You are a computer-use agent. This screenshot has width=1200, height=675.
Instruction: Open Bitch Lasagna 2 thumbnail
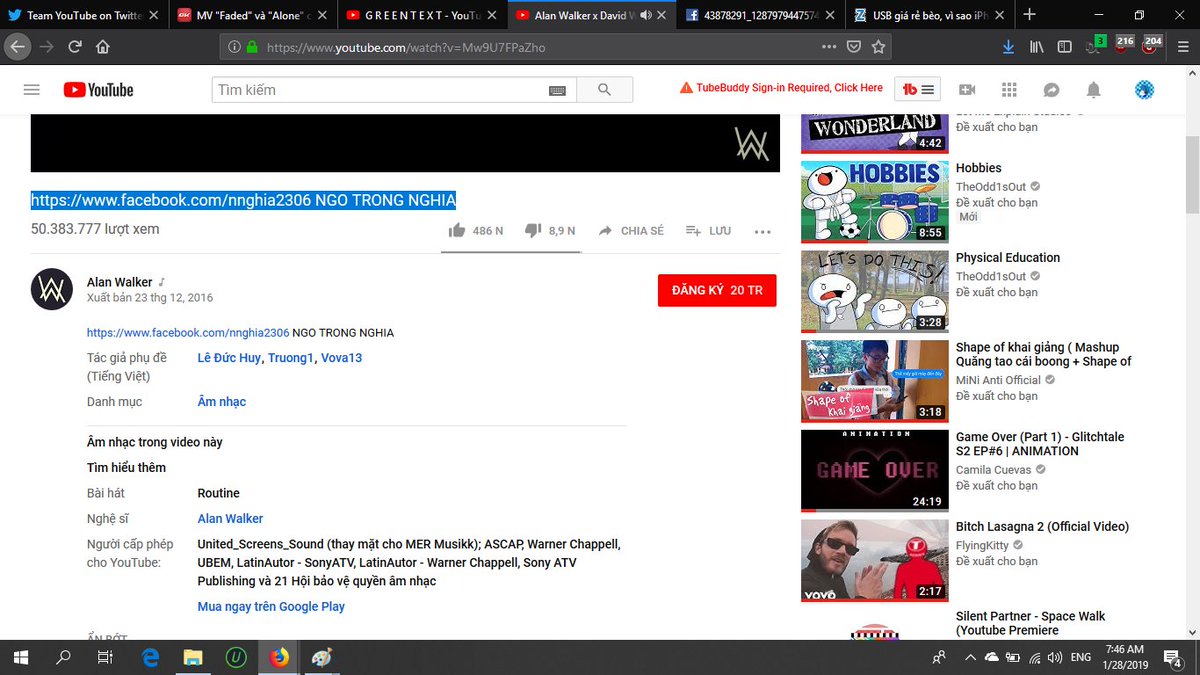pos(874,559)
